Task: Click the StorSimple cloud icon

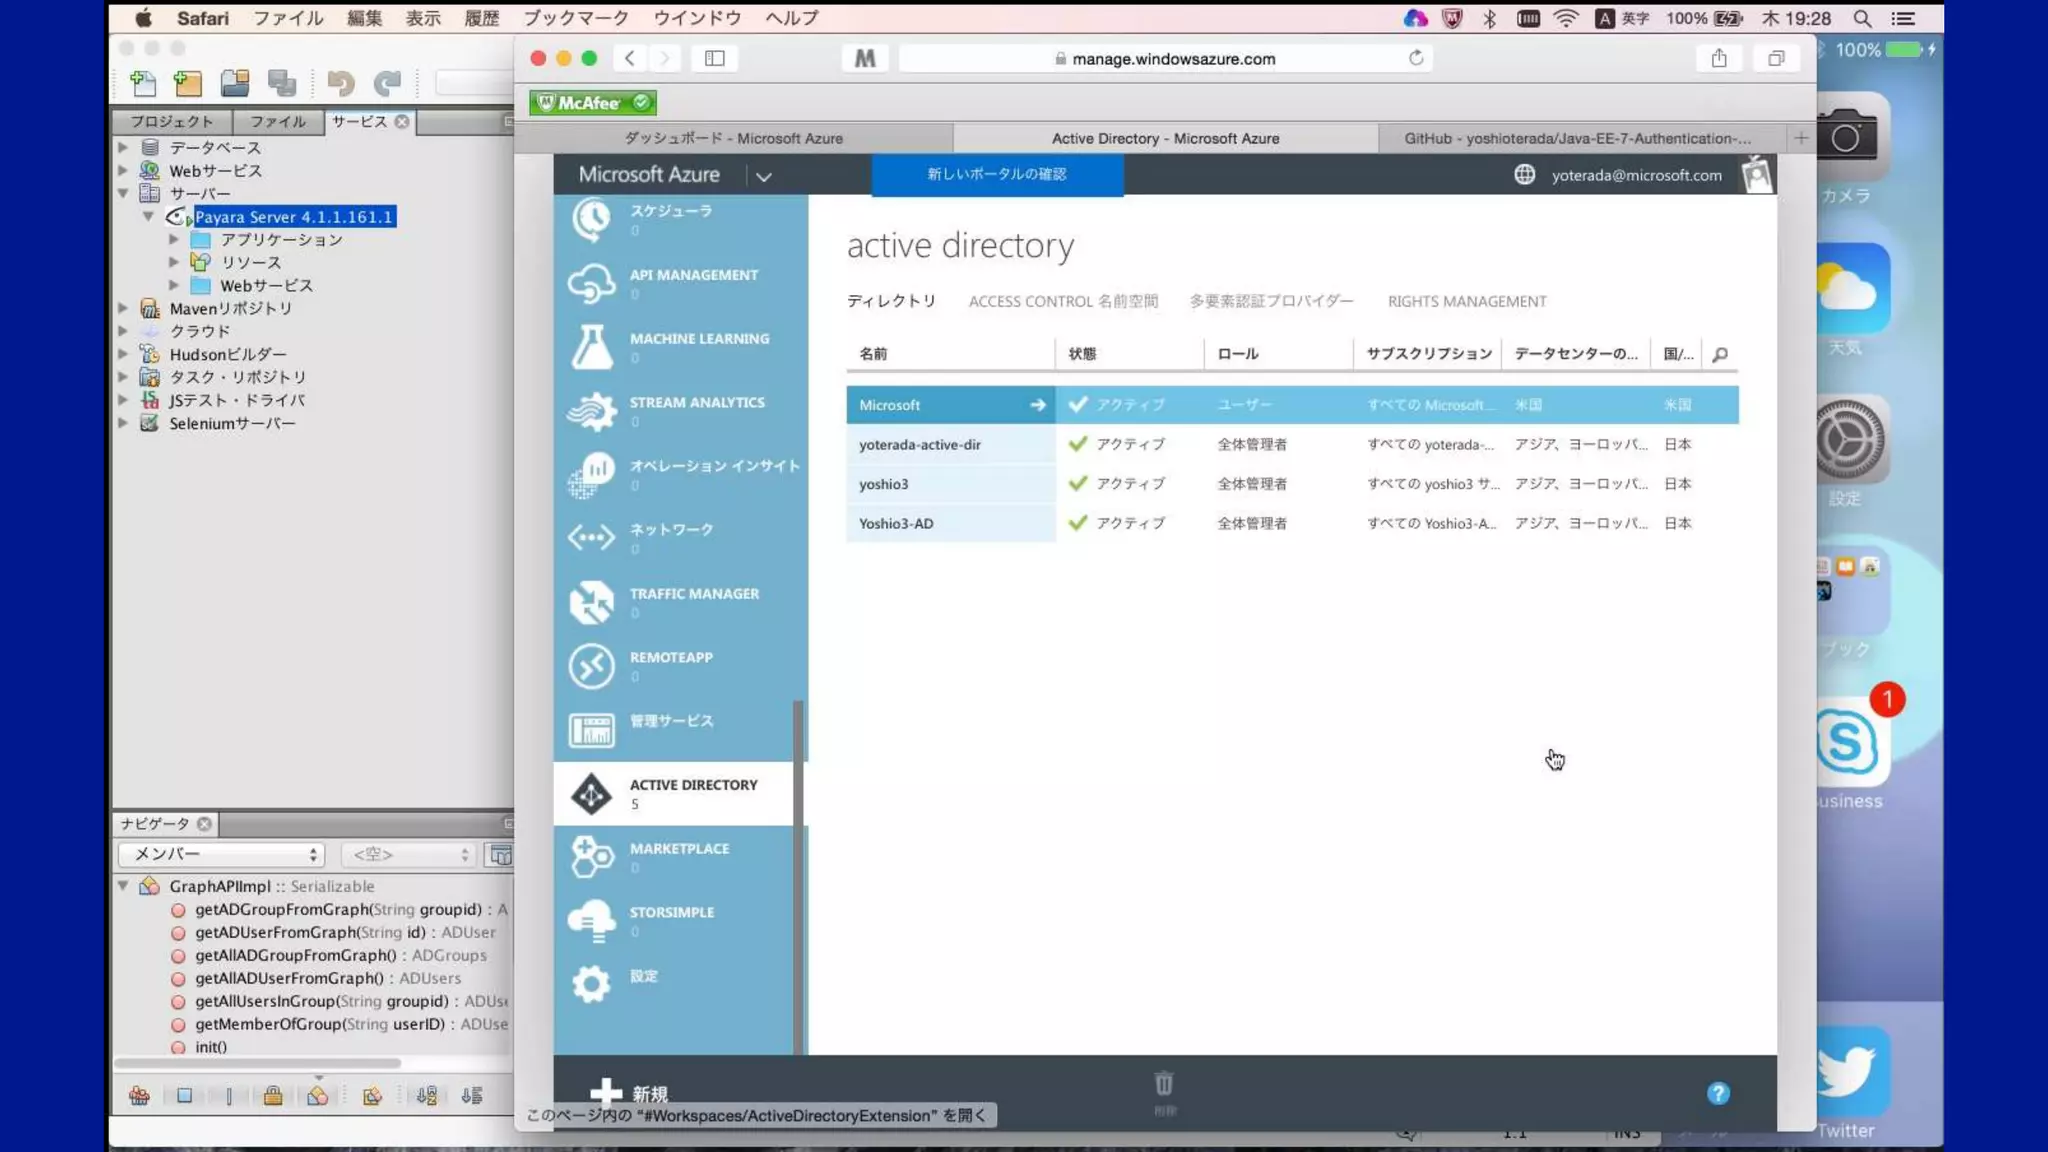Action: click(x=591, y=920)
